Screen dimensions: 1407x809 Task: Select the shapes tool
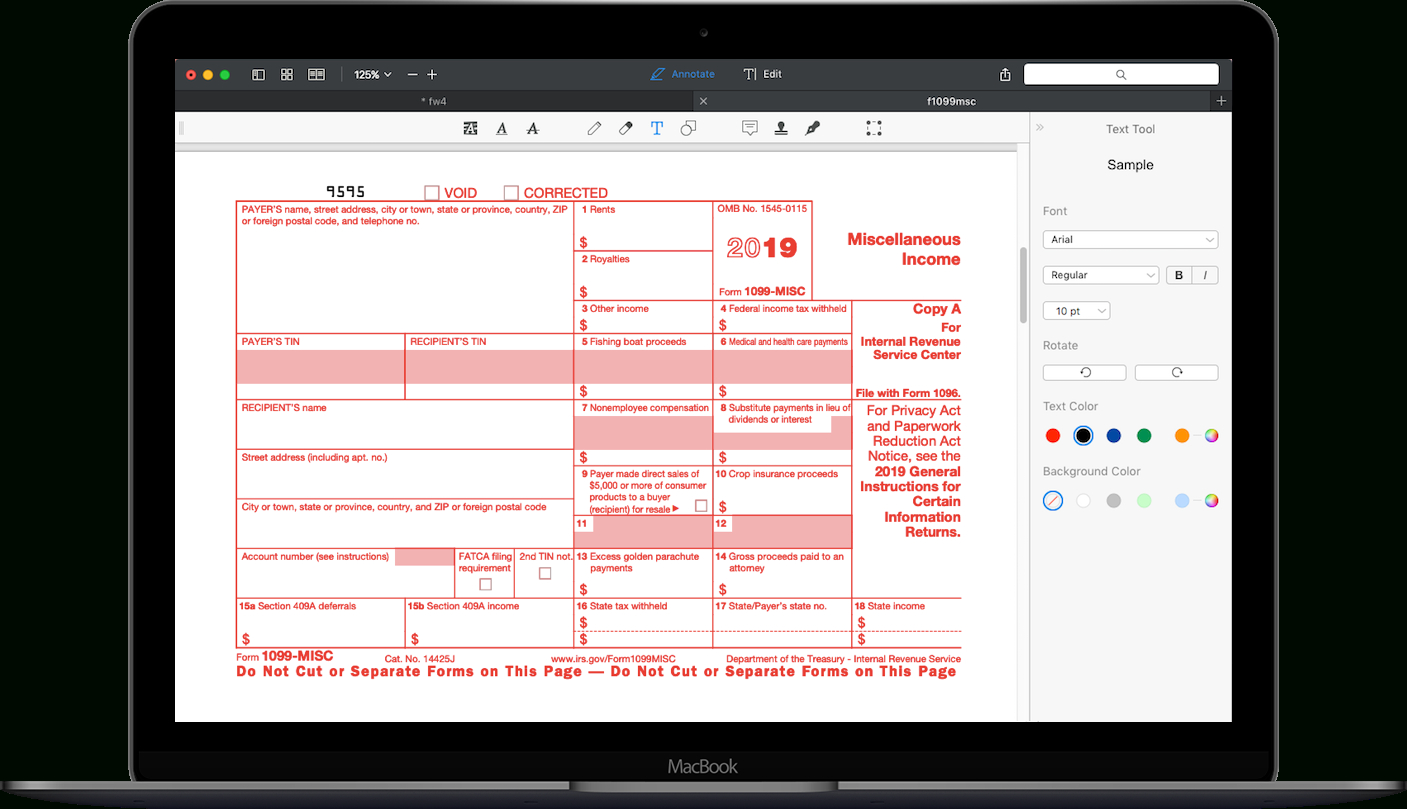[688, 128]
